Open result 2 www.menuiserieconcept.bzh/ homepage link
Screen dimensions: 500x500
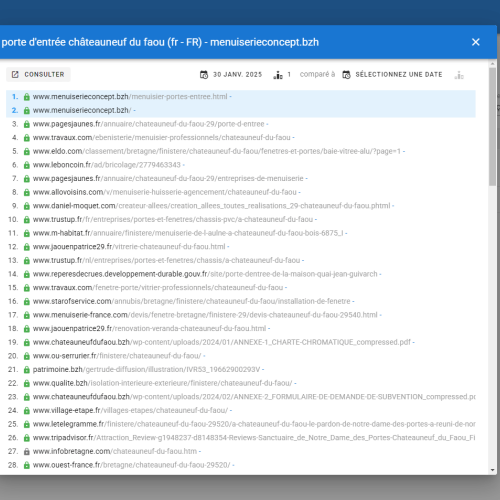click(x=82, y=110)
